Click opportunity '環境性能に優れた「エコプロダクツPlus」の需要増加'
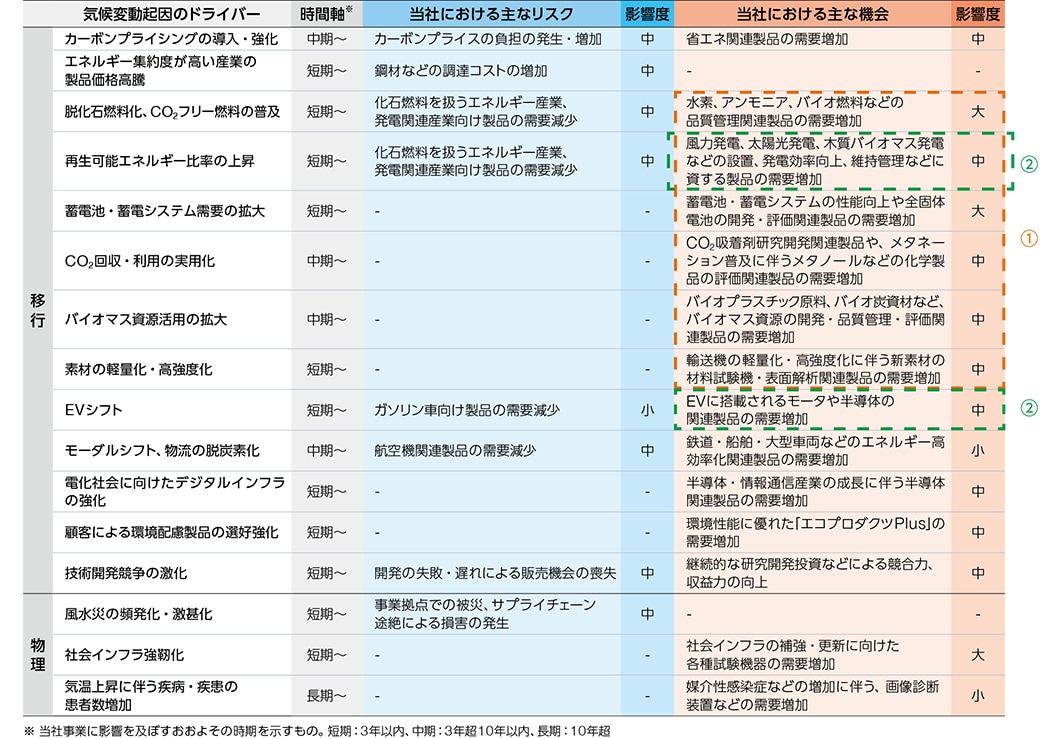Image resolution: width=1040 pixels, height=739 pixels. pyautogui.click(x=815, y=532)
